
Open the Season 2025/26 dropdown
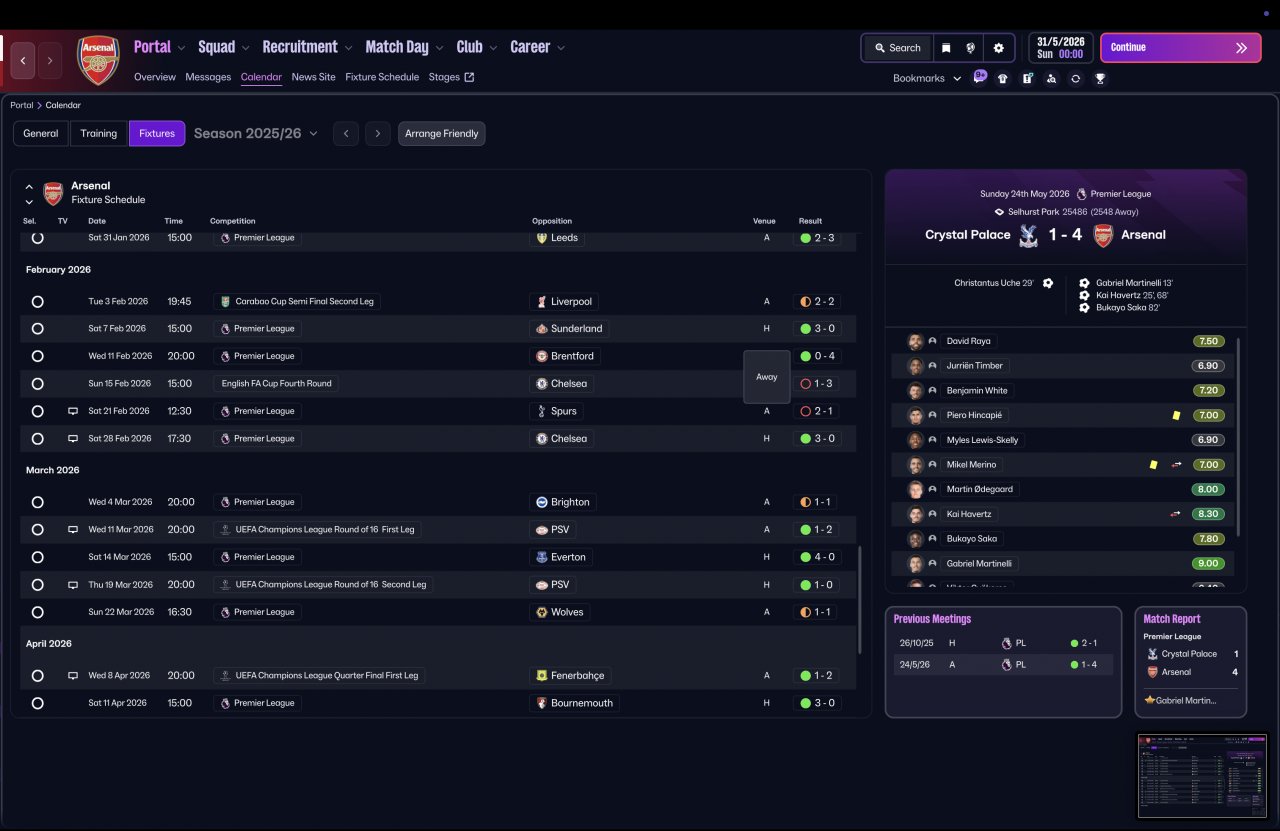(x=256, y=133)
